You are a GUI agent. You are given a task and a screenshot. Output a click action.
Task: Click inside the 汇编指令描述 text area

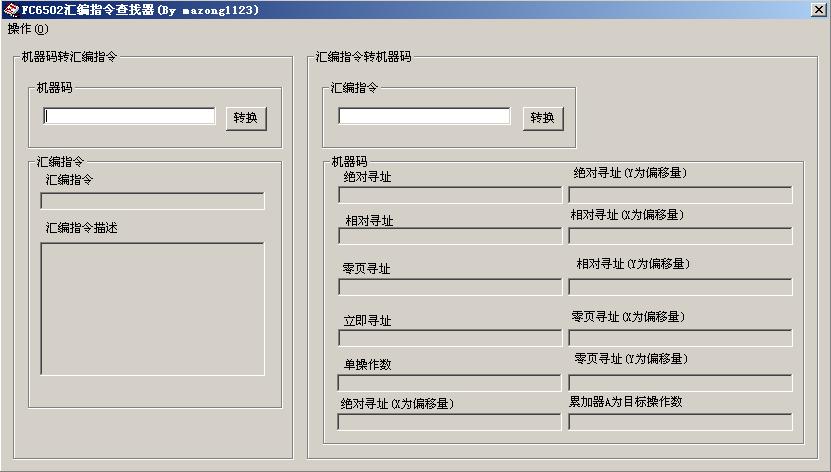152,308
